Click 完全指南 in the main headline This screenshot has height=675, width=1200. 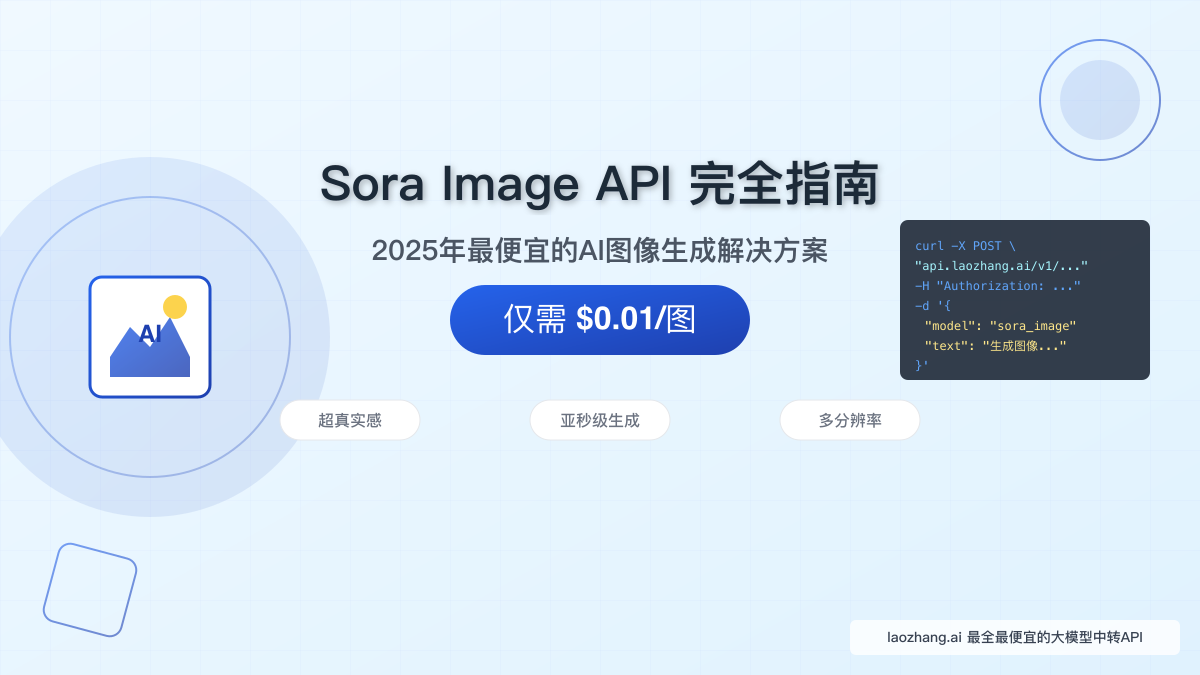pyautogui.click(x=784, y=184)
